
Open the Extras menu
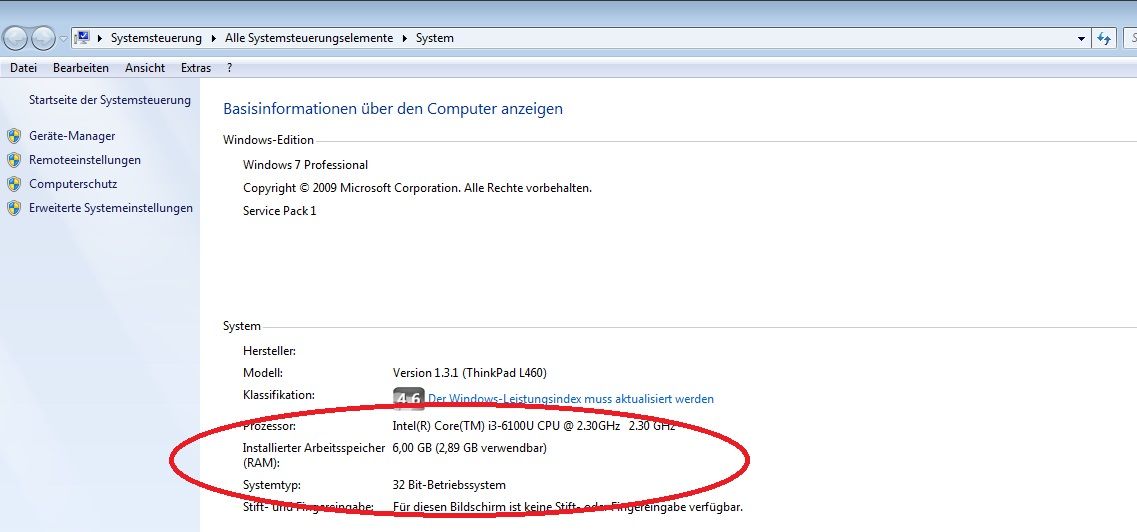tap(196, 68)
